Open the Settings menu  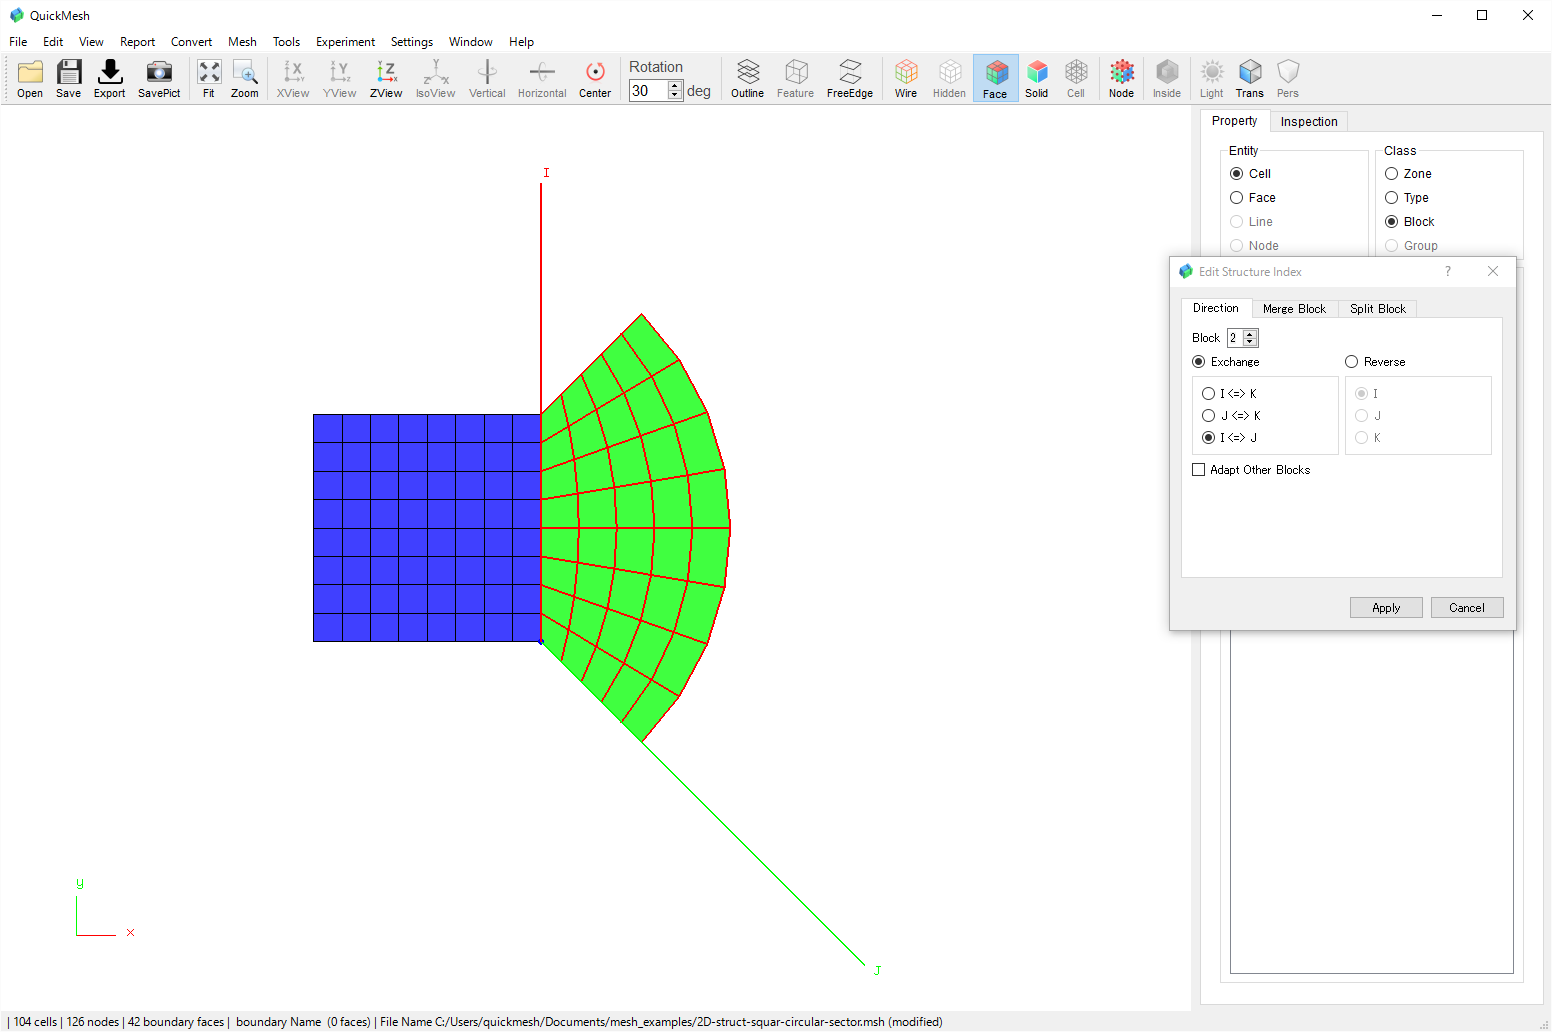pos(412,42)
